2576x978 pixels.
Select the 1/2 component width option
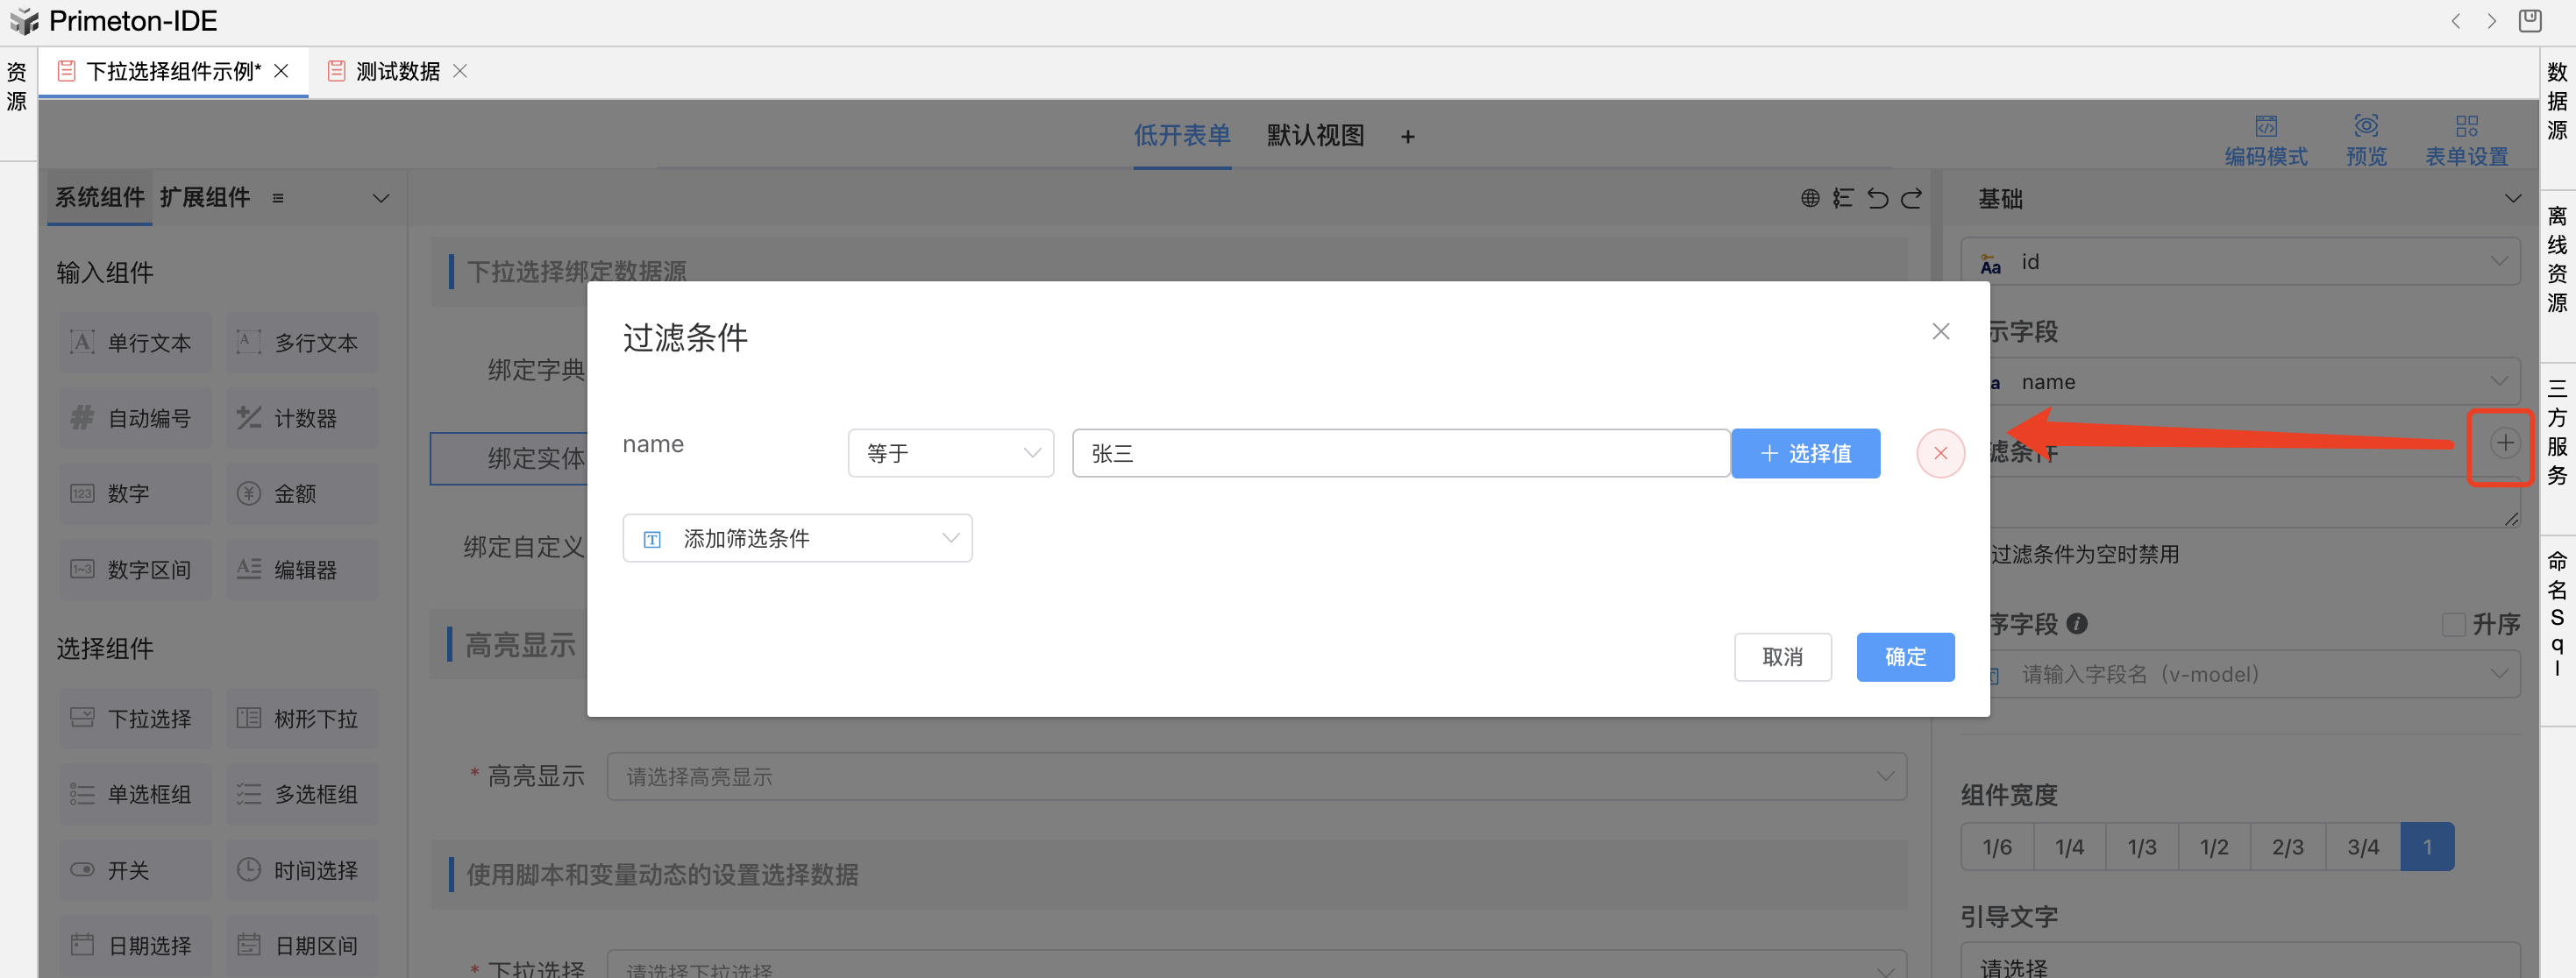pyautogui.click(x=2213, y=847)
